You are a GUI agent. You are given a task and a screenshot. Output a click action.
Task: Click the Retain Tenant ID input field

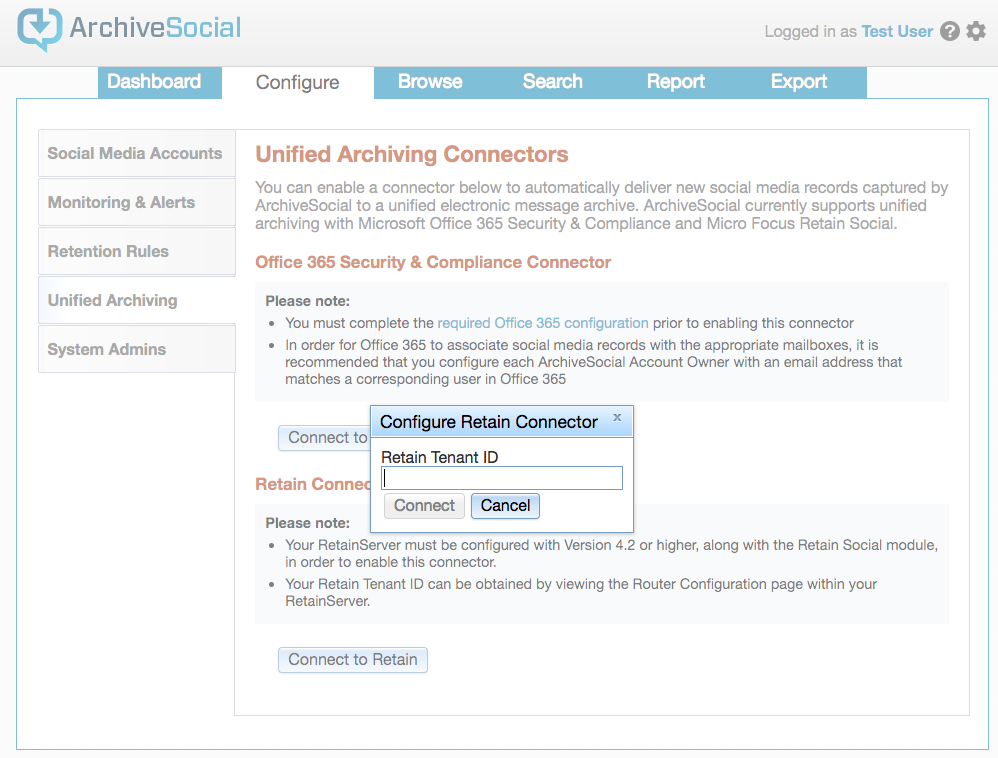coord(502,479)
